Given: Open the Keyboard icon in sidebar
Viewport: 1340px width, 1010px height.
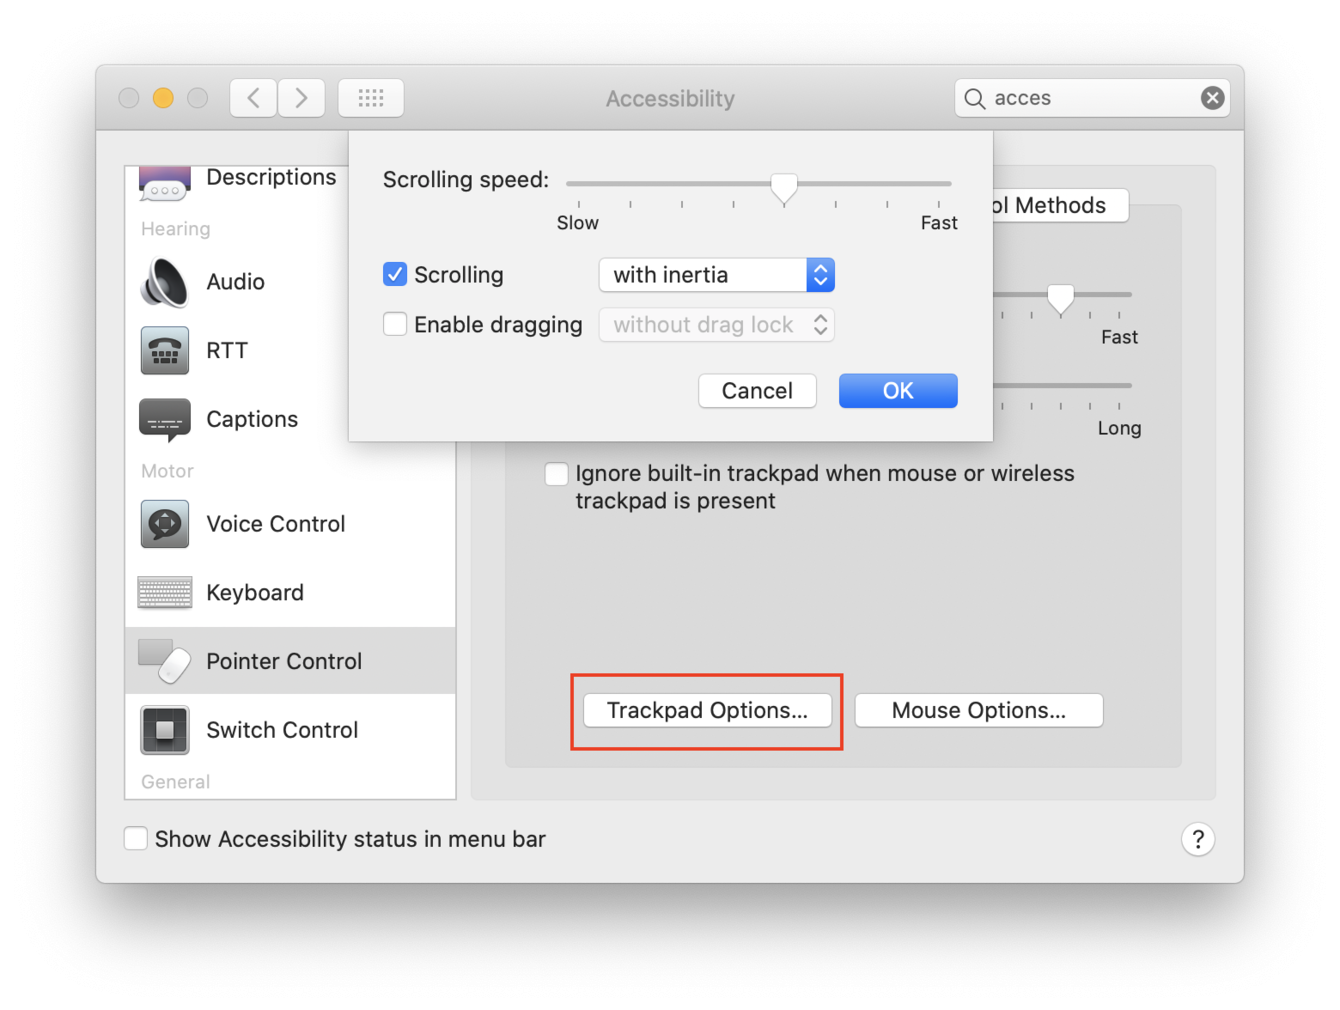Looking at the screenshot, I should pos(165,593).
